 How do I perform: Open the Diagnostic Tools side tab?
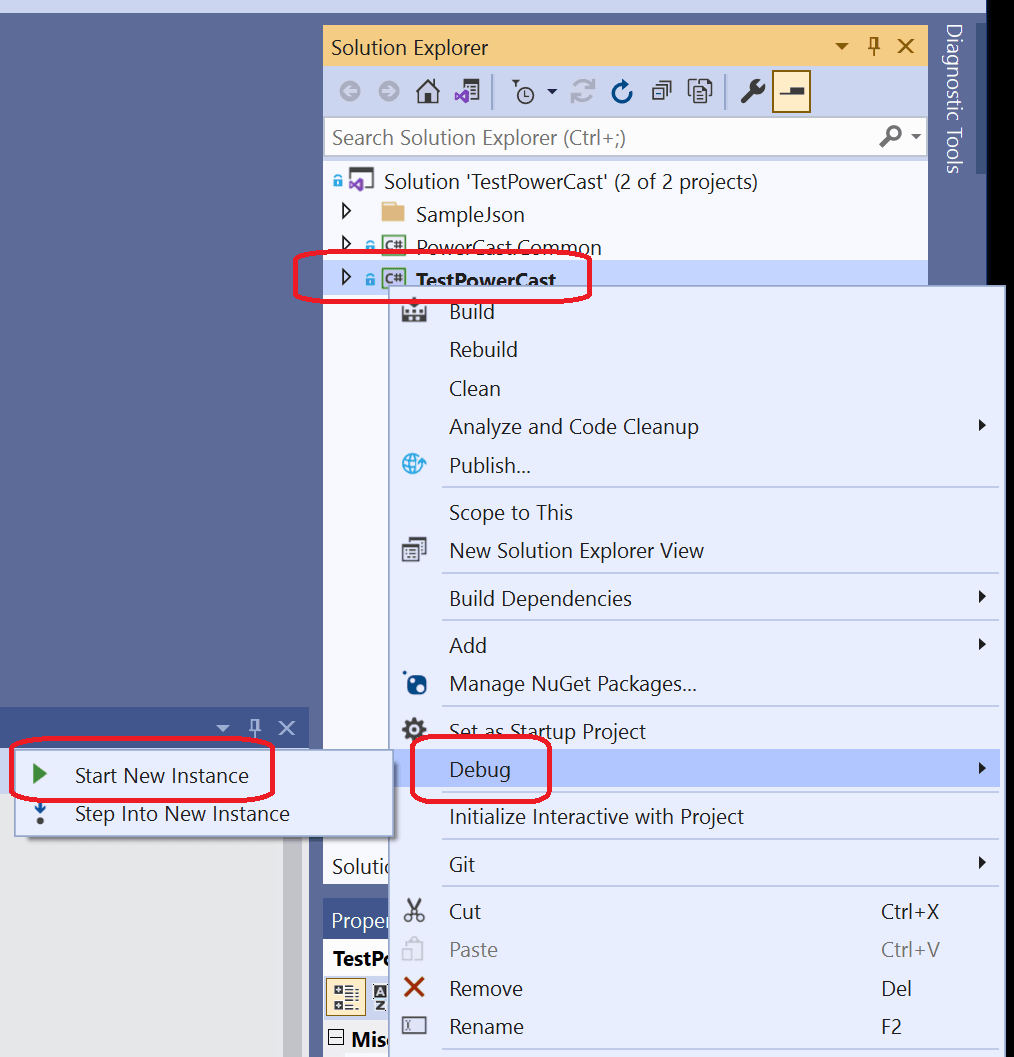(x=953, y=100)
